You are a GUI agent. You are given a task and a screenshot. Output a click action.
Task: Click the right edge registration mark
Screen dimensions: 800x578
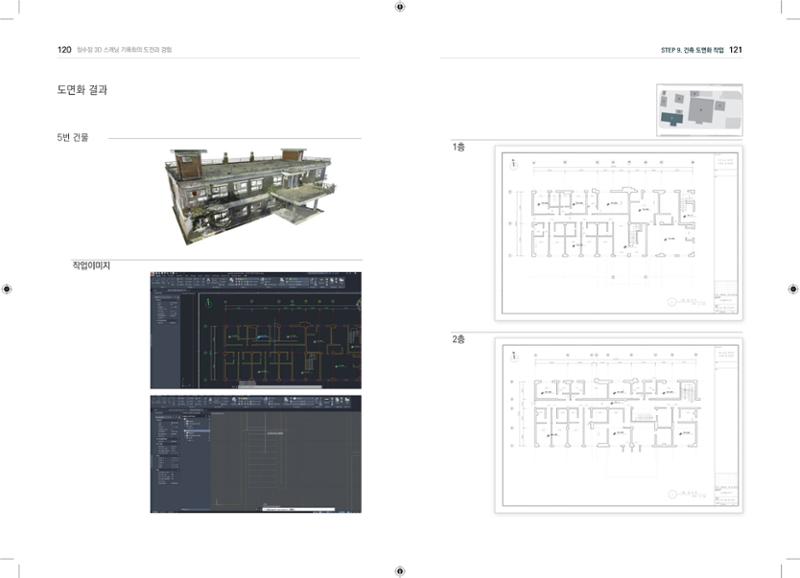[793, 289]
